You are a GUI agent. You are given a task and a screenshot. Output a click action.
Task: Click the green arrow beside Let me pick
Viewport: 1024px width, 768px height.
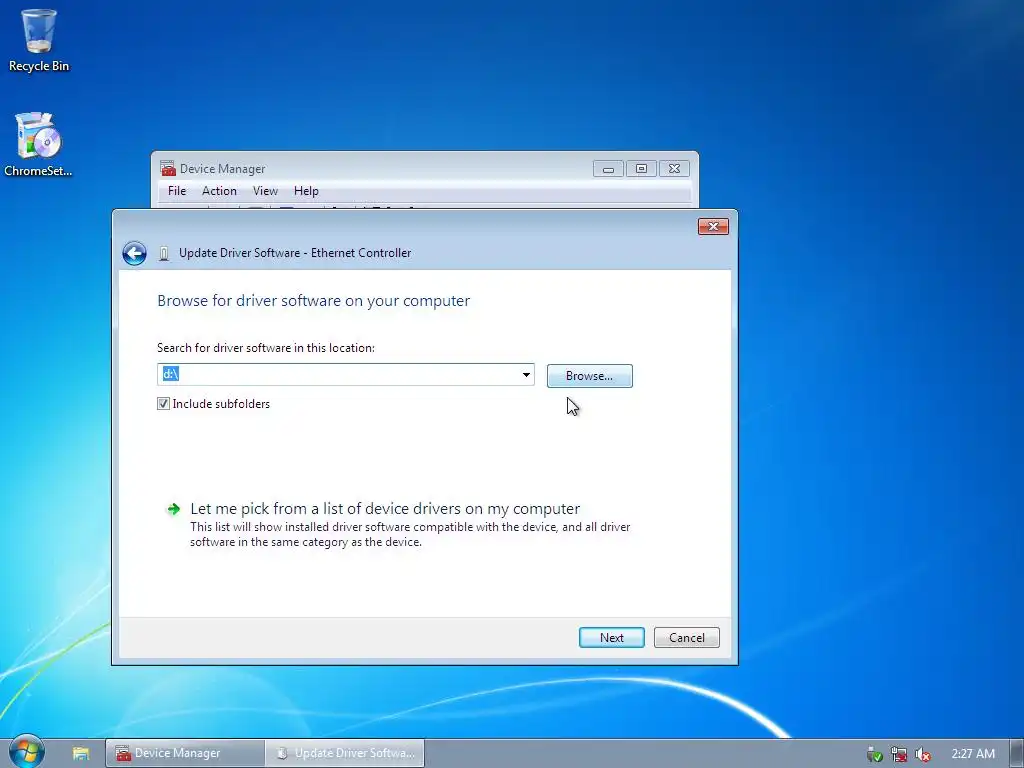[x=174, y=509]
